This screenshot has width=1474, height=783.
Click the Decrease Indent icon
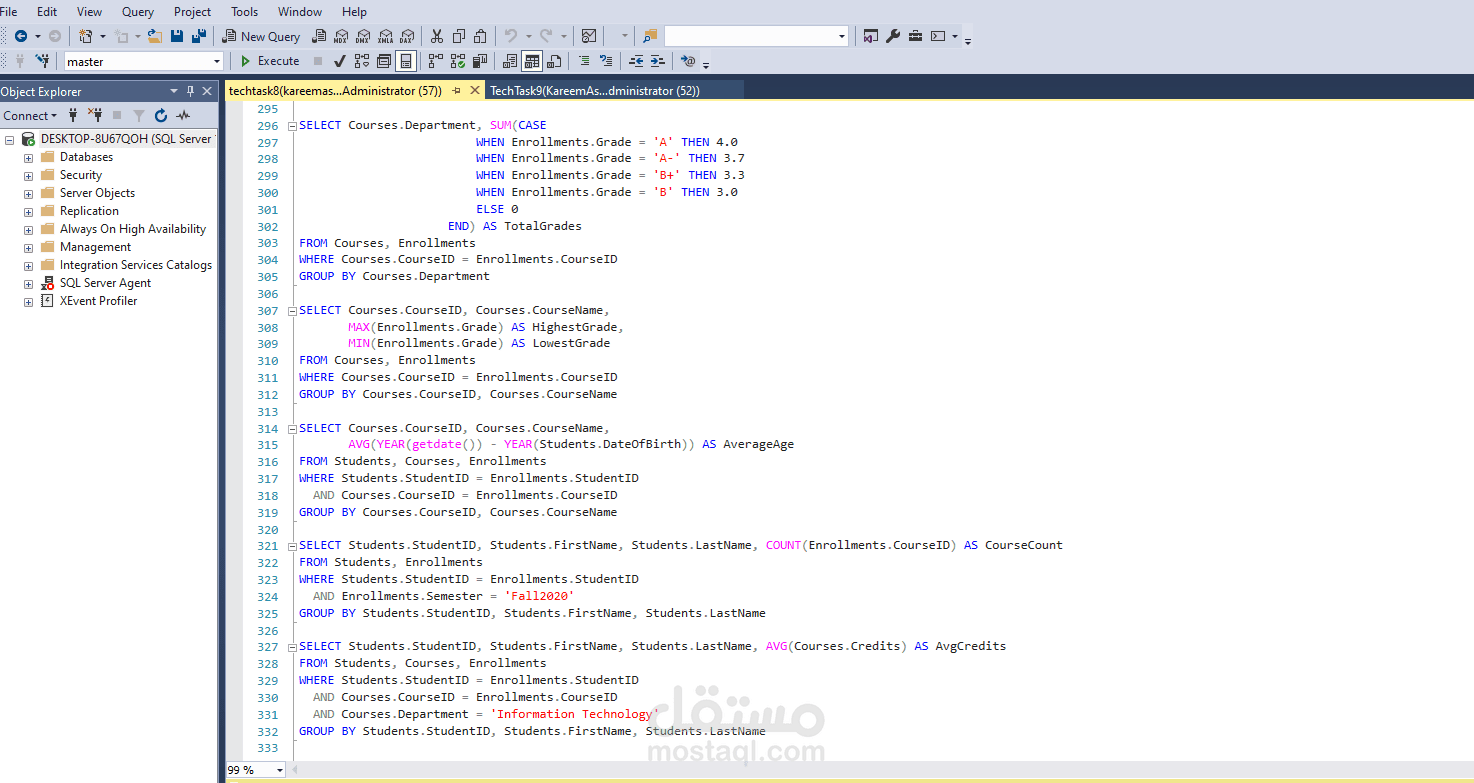(635, 61)
